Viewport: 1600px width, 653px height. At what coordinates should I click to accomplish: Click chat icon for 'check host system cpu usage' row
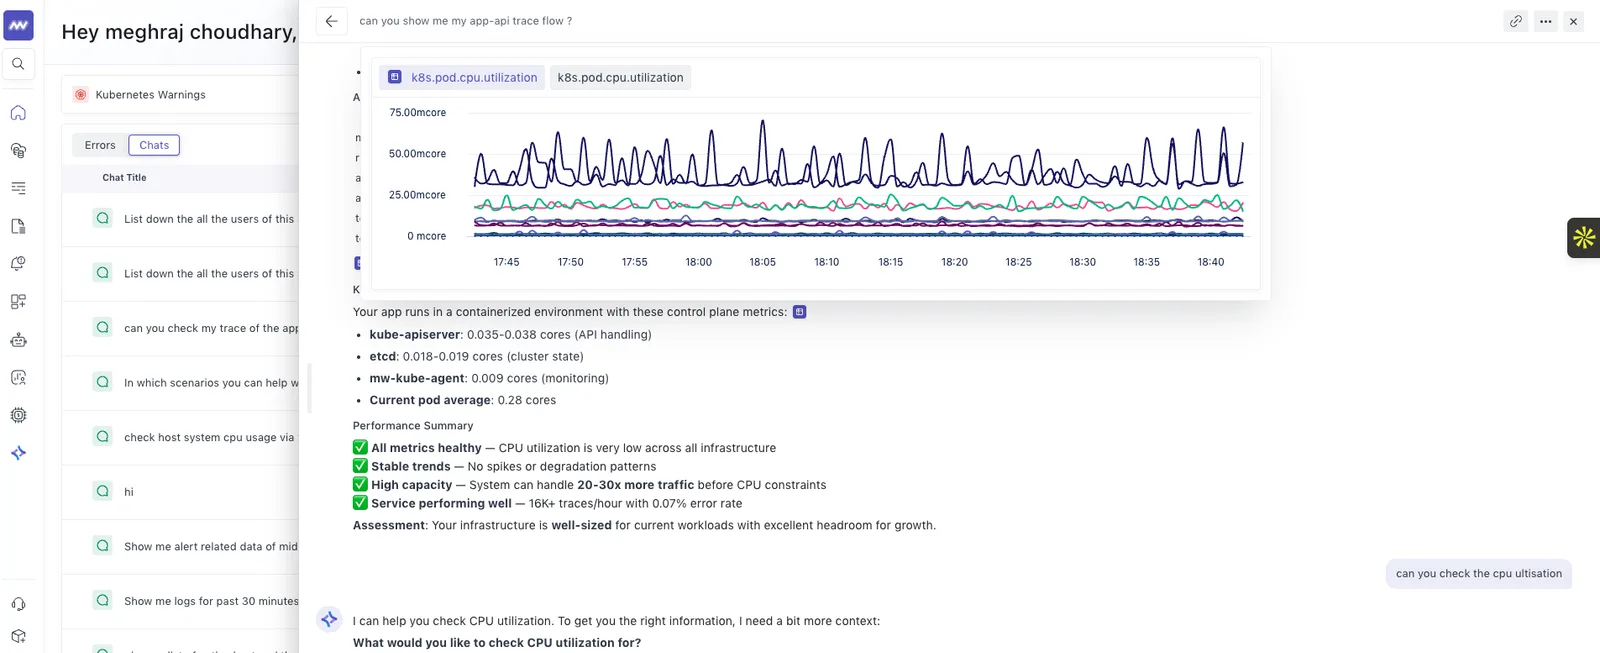102,436
